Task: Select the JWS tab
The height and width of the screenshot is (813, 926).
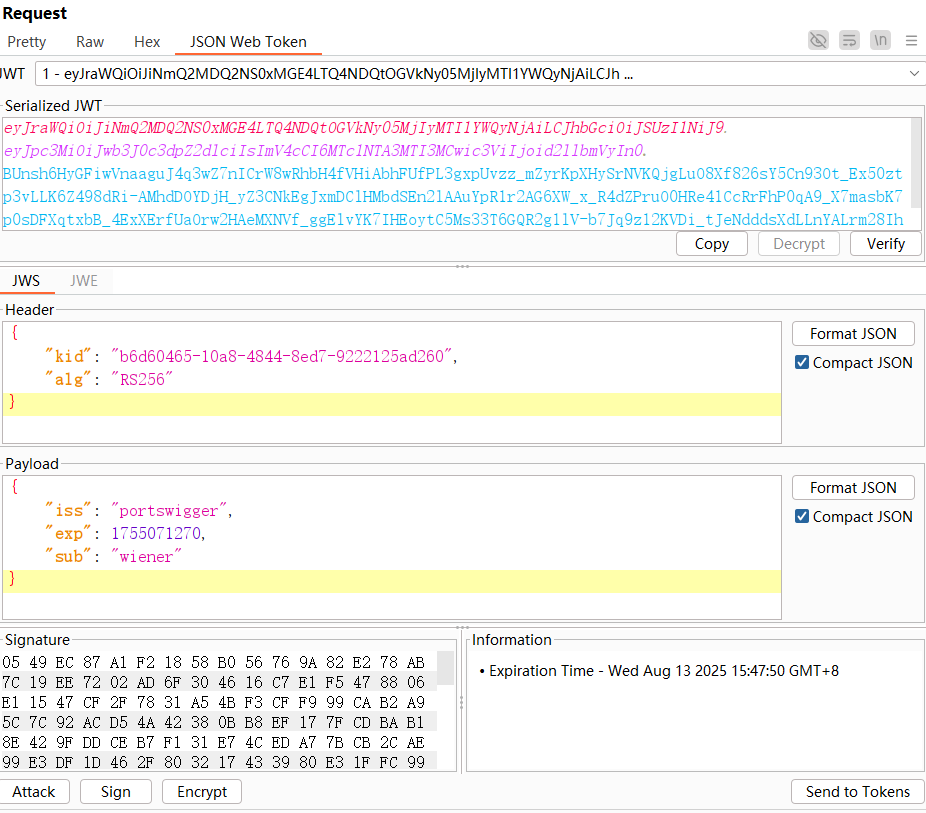Action: pyautogui.click(x=27, y=281)
